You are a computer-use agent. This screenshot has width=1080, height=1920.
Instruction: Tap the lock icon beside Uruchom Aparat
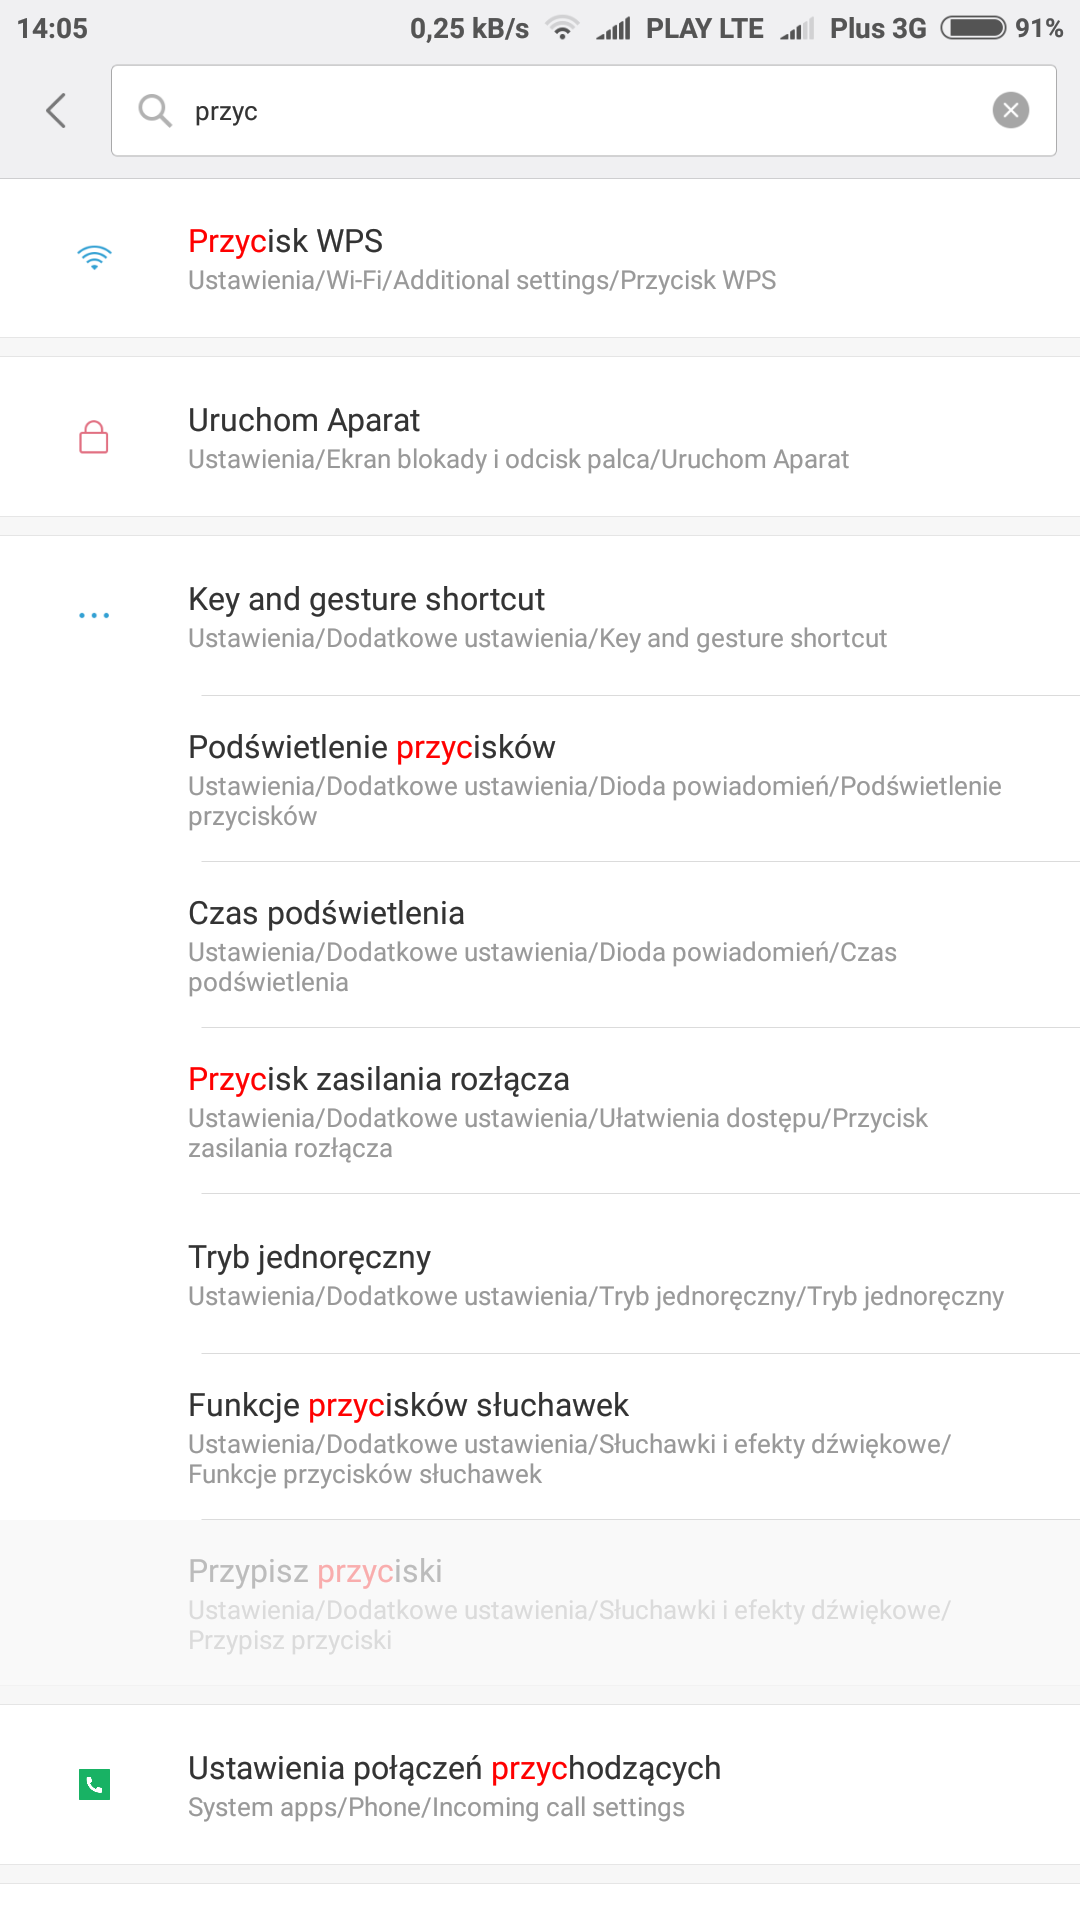click(x=94, y=437)
